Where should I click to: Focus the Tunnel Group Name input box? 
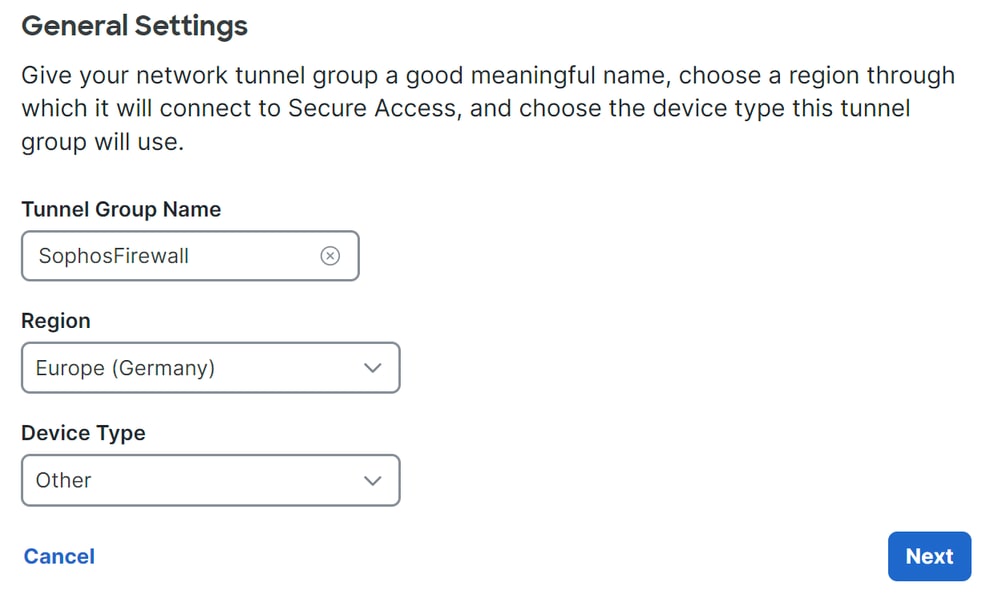190,256
